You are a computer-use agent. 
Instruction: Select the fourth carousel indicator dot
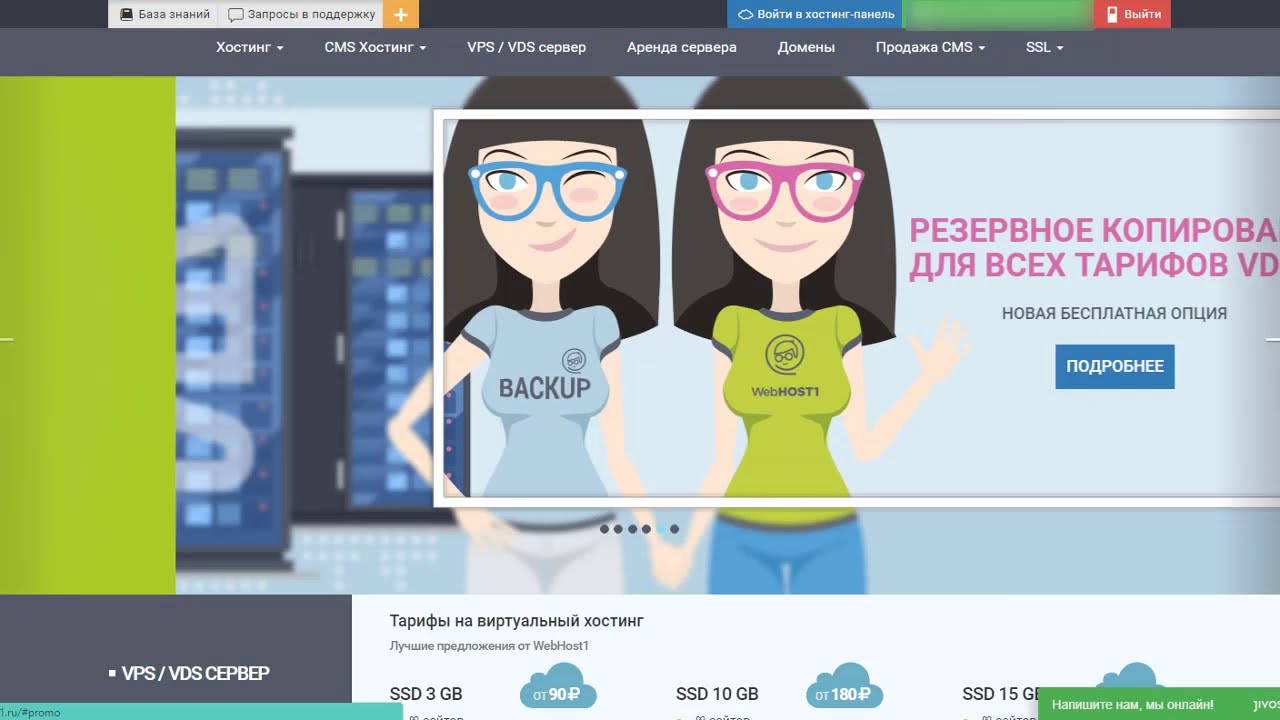coord(646,529)
